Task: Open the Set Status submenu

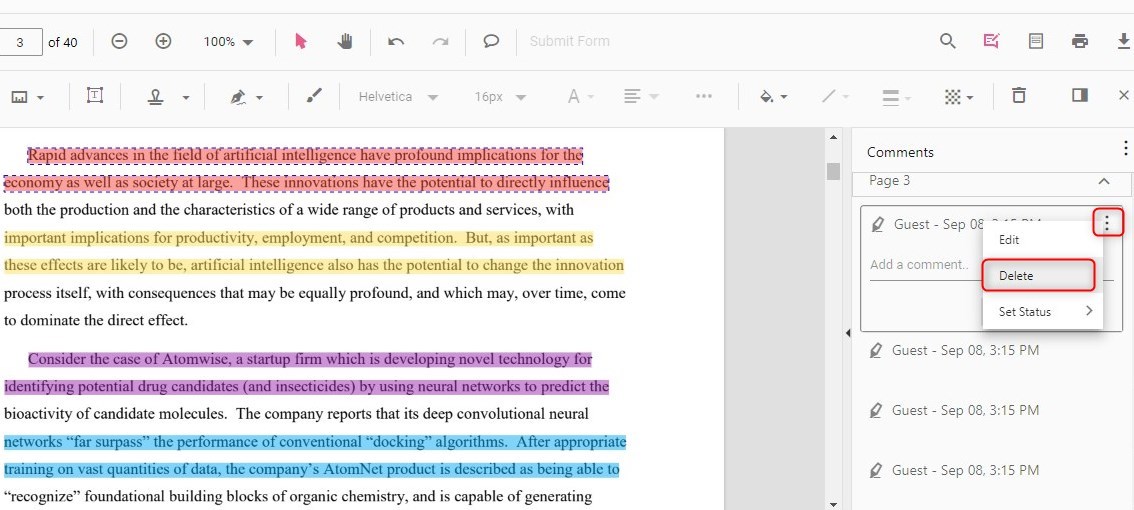Action: 1043,312
